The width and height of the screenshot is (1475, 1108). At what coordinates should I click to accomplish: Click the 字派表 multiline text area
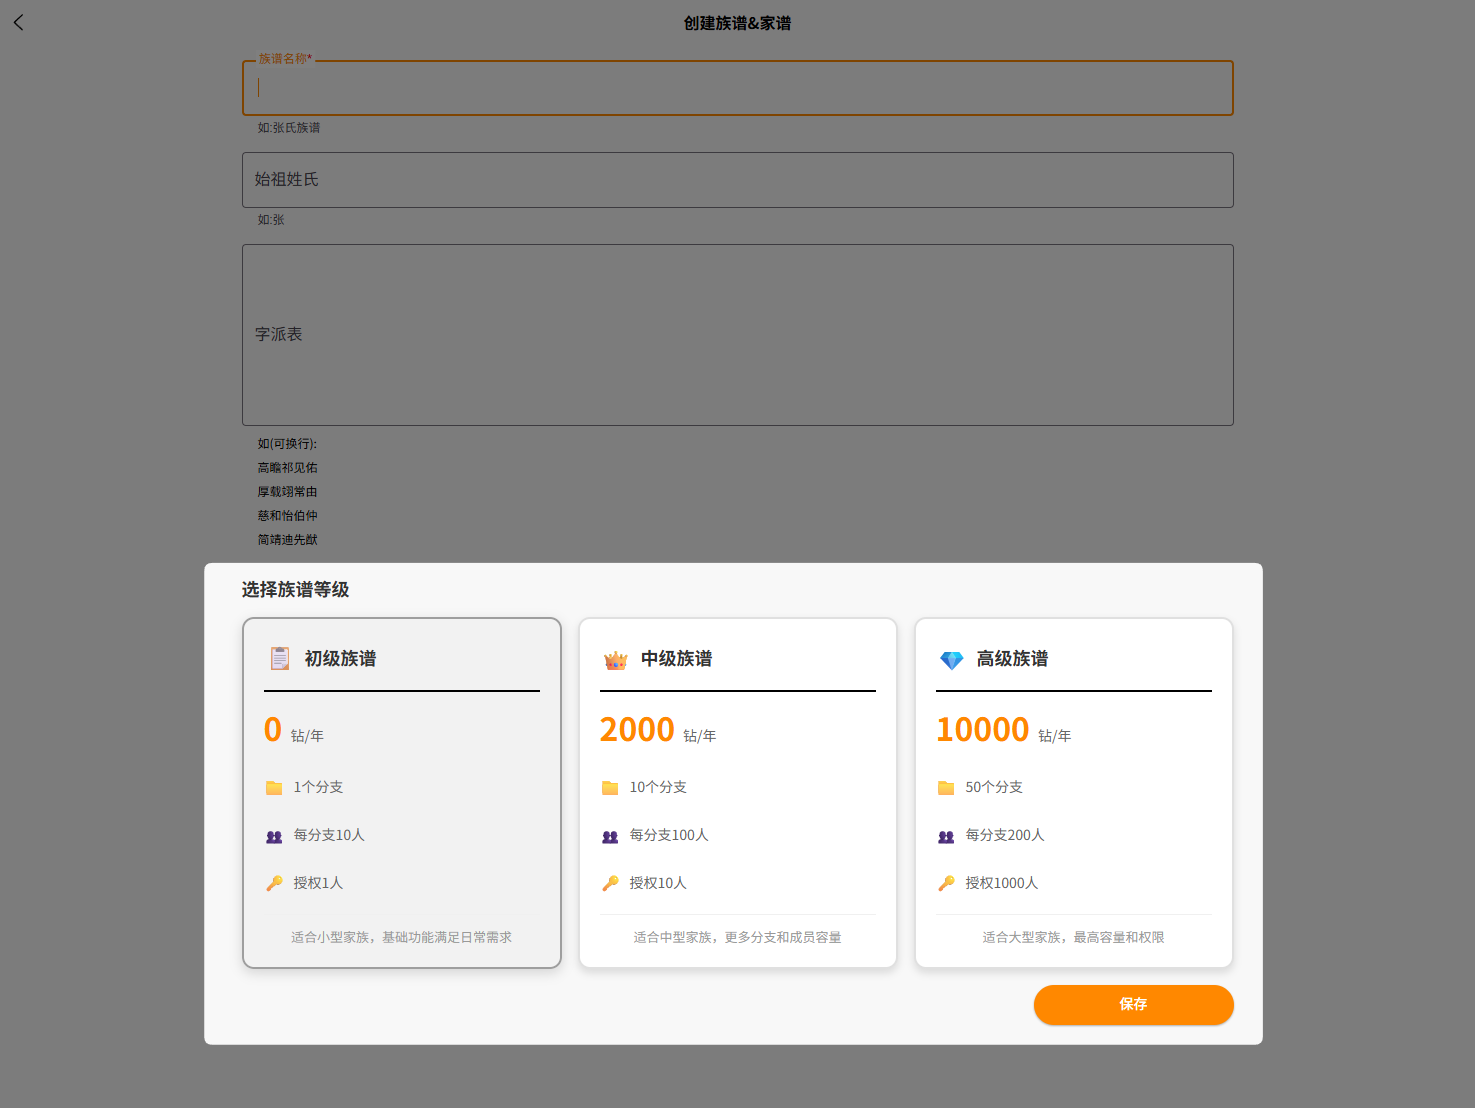[738, 335]
